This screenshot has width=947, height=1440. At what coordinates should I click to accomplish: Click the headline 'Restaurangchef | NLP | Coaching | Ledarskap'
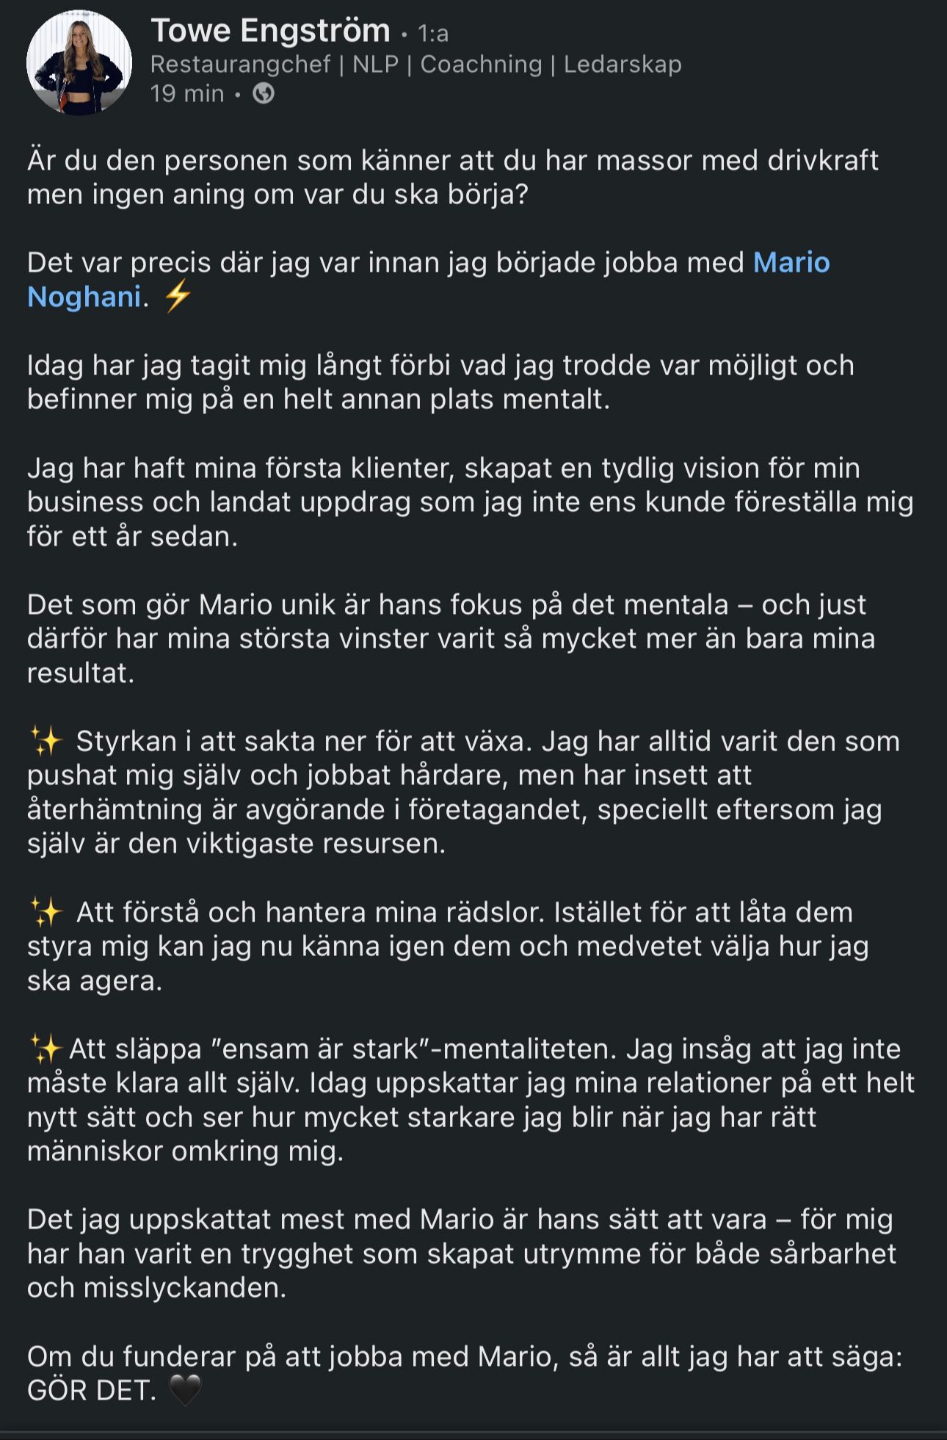416,64
